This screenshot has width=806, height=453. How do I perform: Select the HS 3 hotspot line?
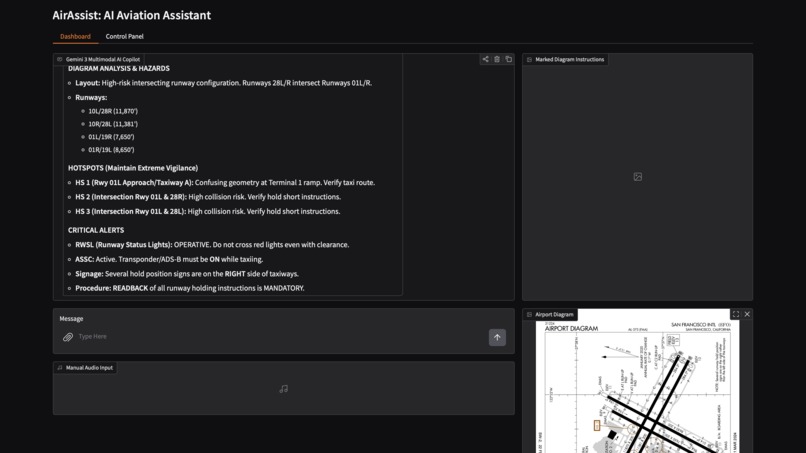click(208, 211)
